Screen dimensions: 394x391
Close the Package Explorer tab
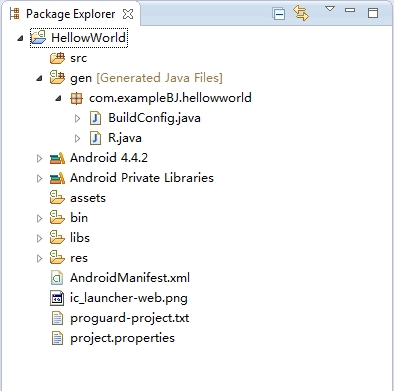[x=128, y=14]
